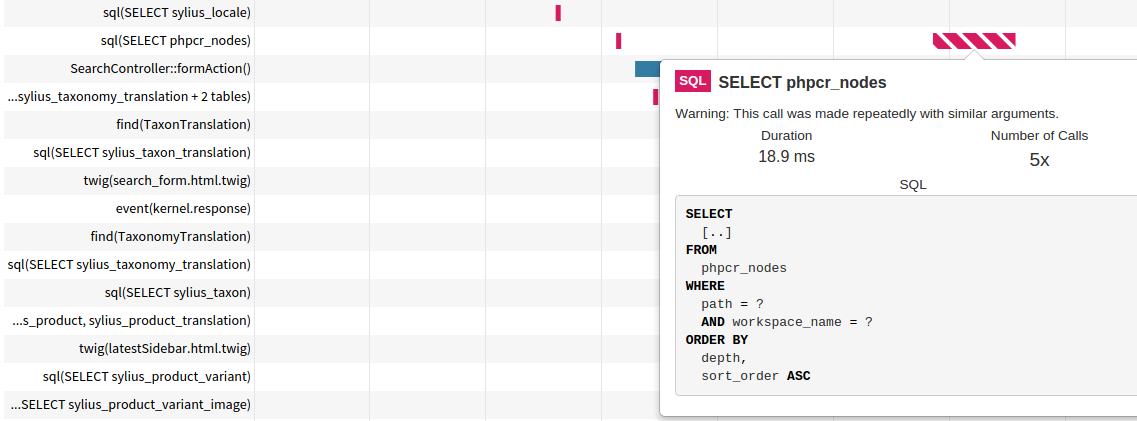The image size is (1137, 421).
Task: Select the sql(SELECT phpcr_nodes) row label
Action: click(x=176, y=41)
